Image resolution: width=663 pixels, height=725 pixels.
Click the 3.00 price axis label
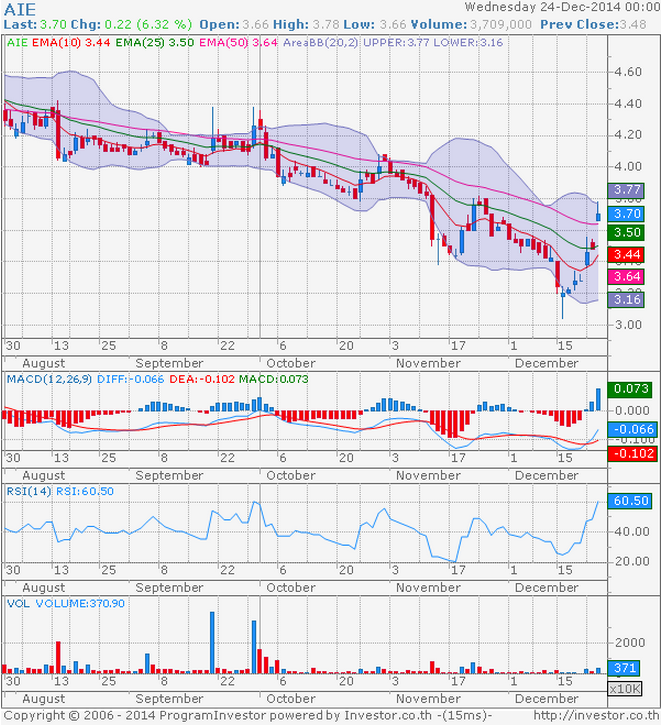click(x=628, y=325)
